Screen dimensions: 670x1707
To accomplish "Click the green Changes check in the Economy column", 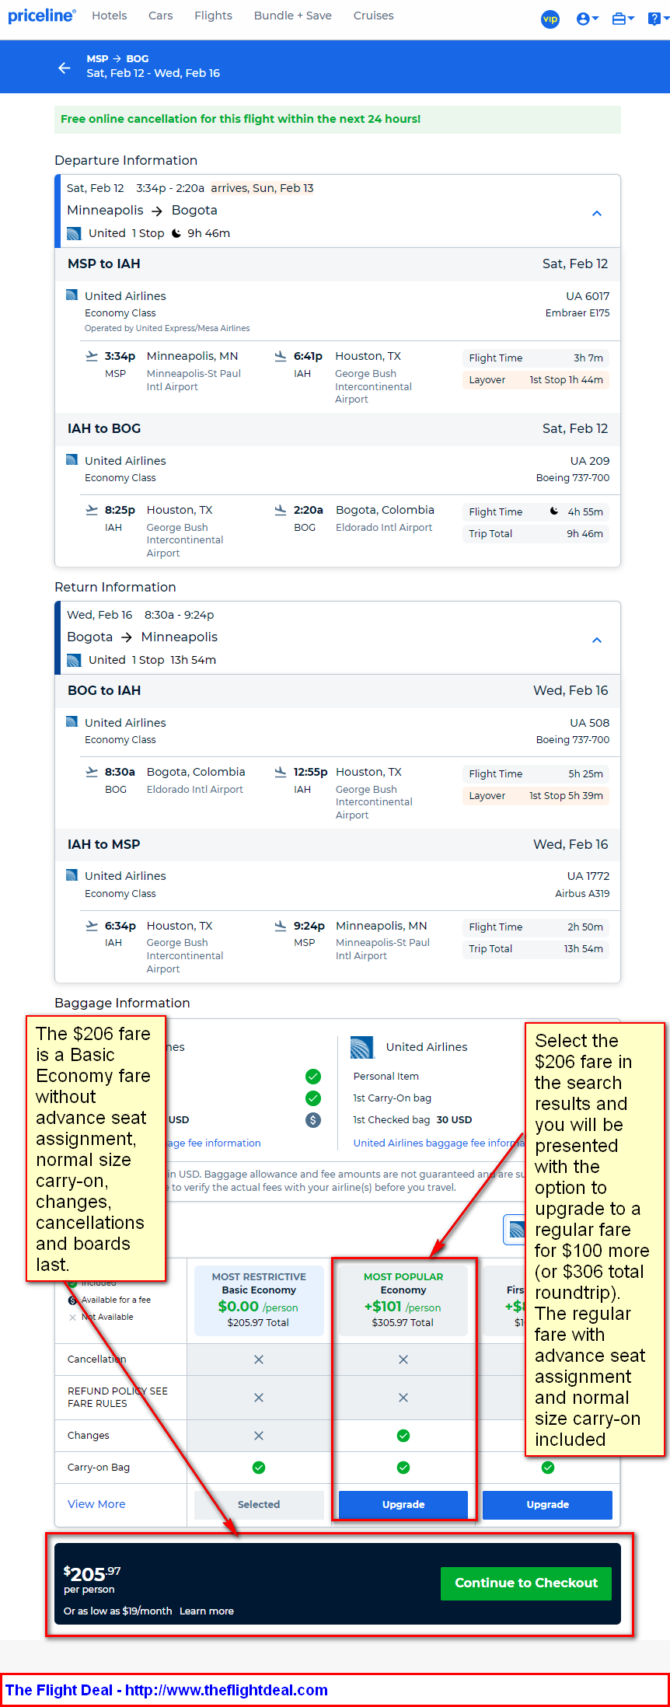I will pos(403,1436).
